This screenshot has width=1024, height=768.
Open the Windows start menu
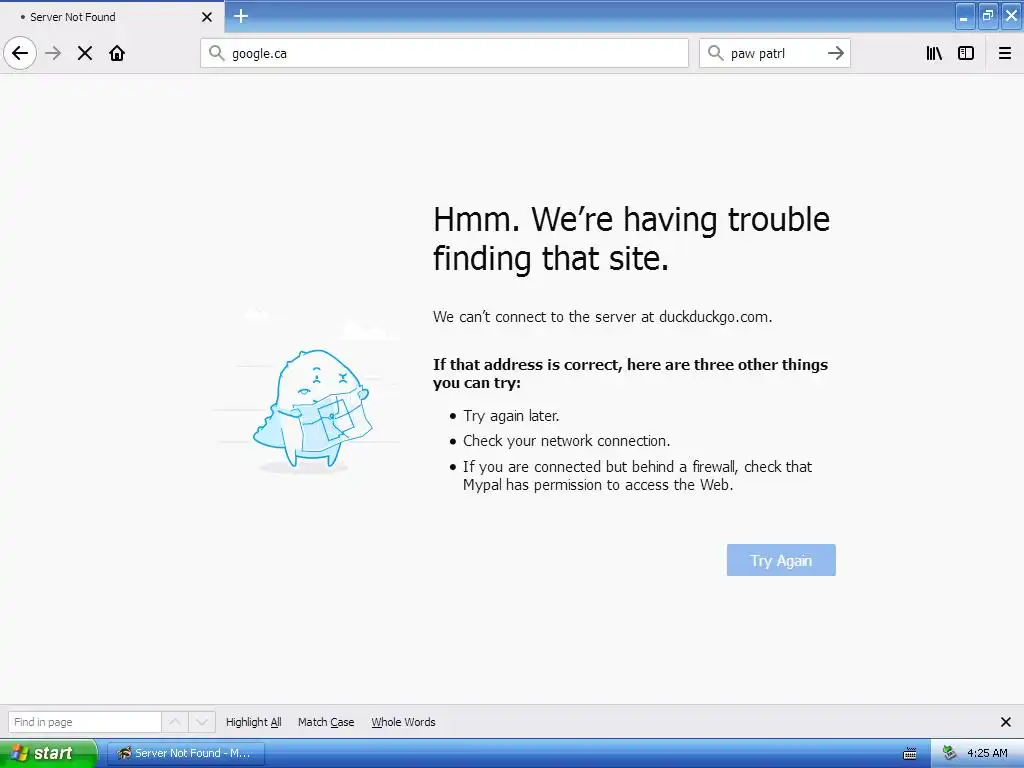pos(48,753)
